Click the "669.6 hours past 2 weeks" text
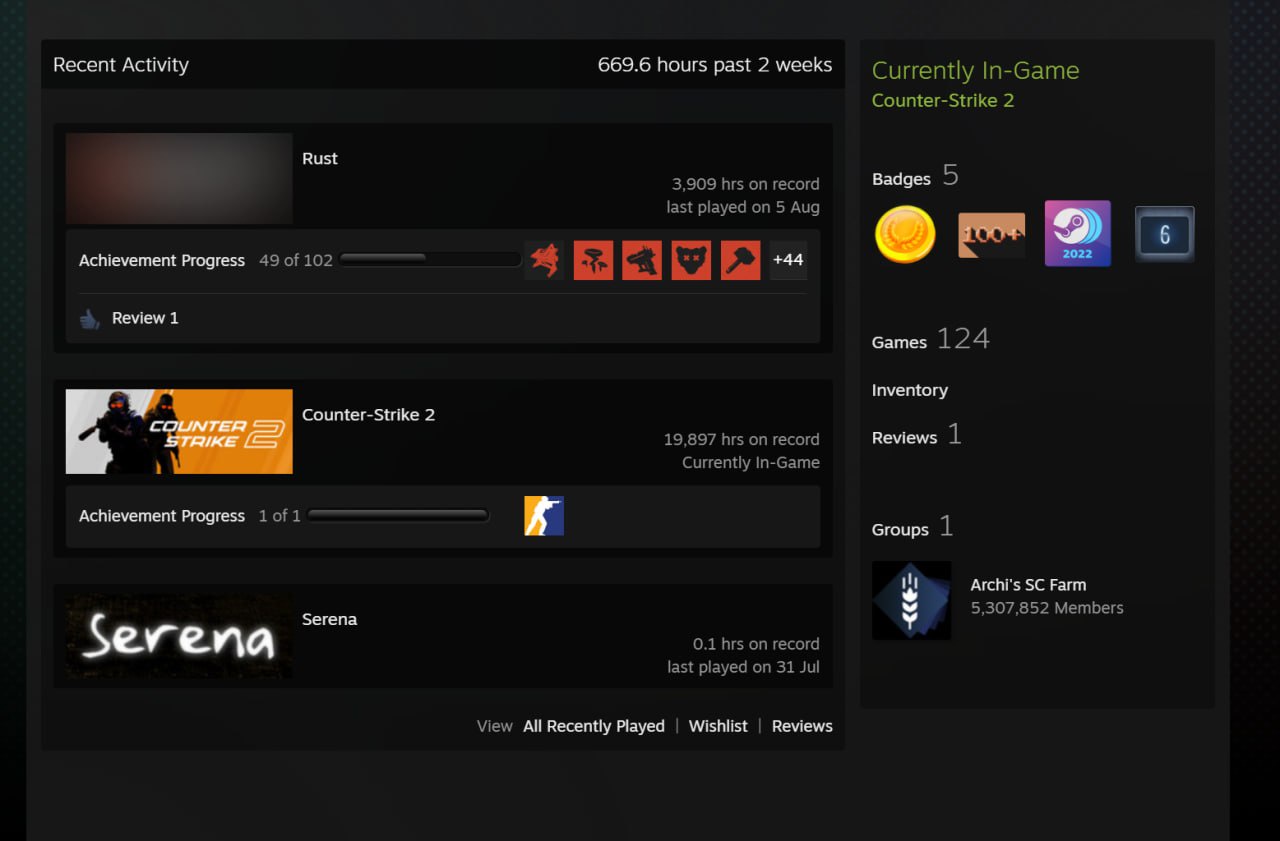 (715, 65)
